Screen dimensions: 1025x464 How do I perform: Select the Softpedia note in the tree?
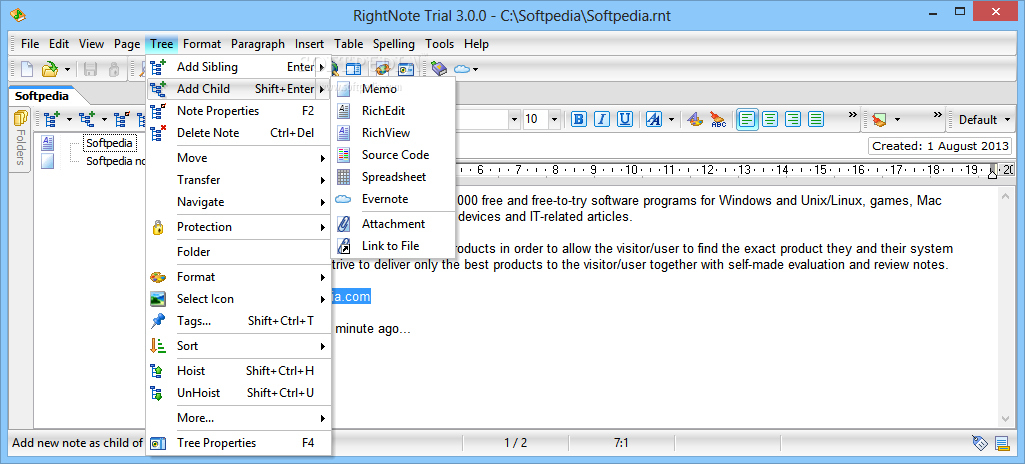click(109, 142)
